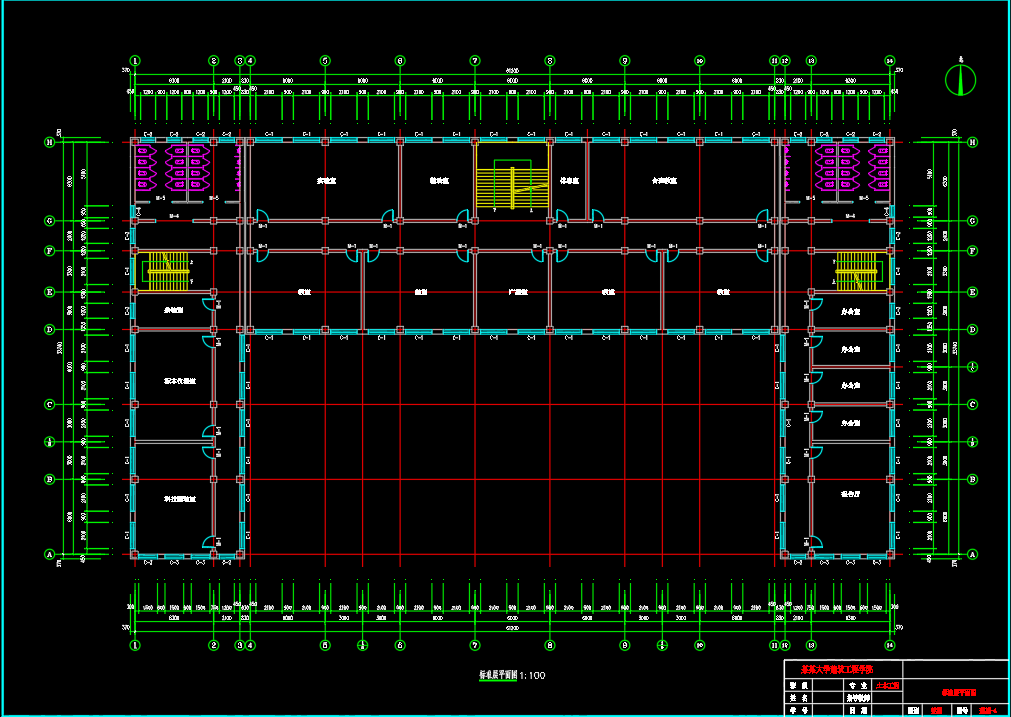The height and width of the screenshot is (717, 1011).
Task: Click the red university name in title block
Action: pos(838,669)
